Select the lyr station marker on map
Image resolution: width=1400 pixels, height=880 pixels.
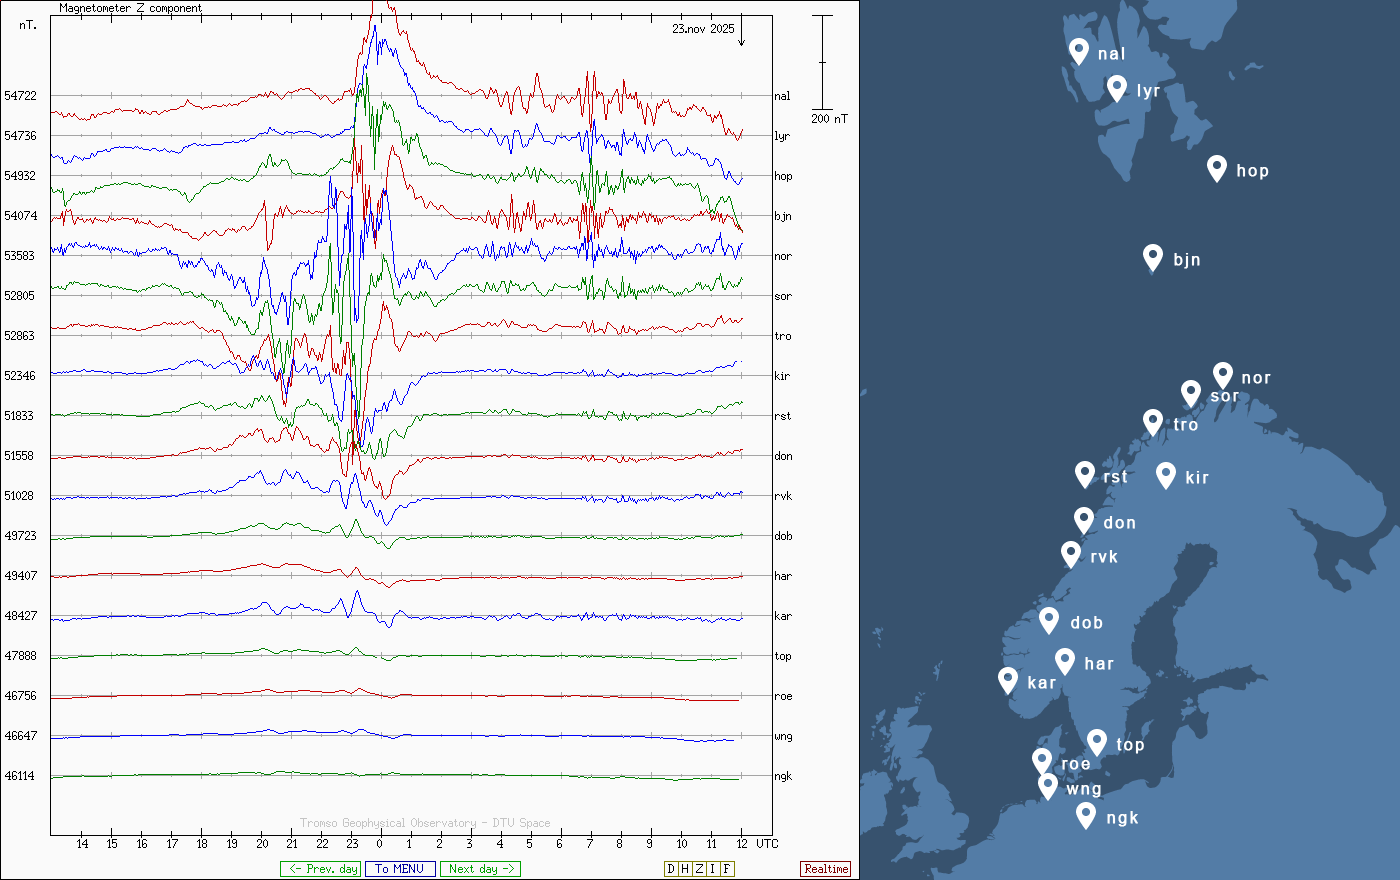(1117, 88)
